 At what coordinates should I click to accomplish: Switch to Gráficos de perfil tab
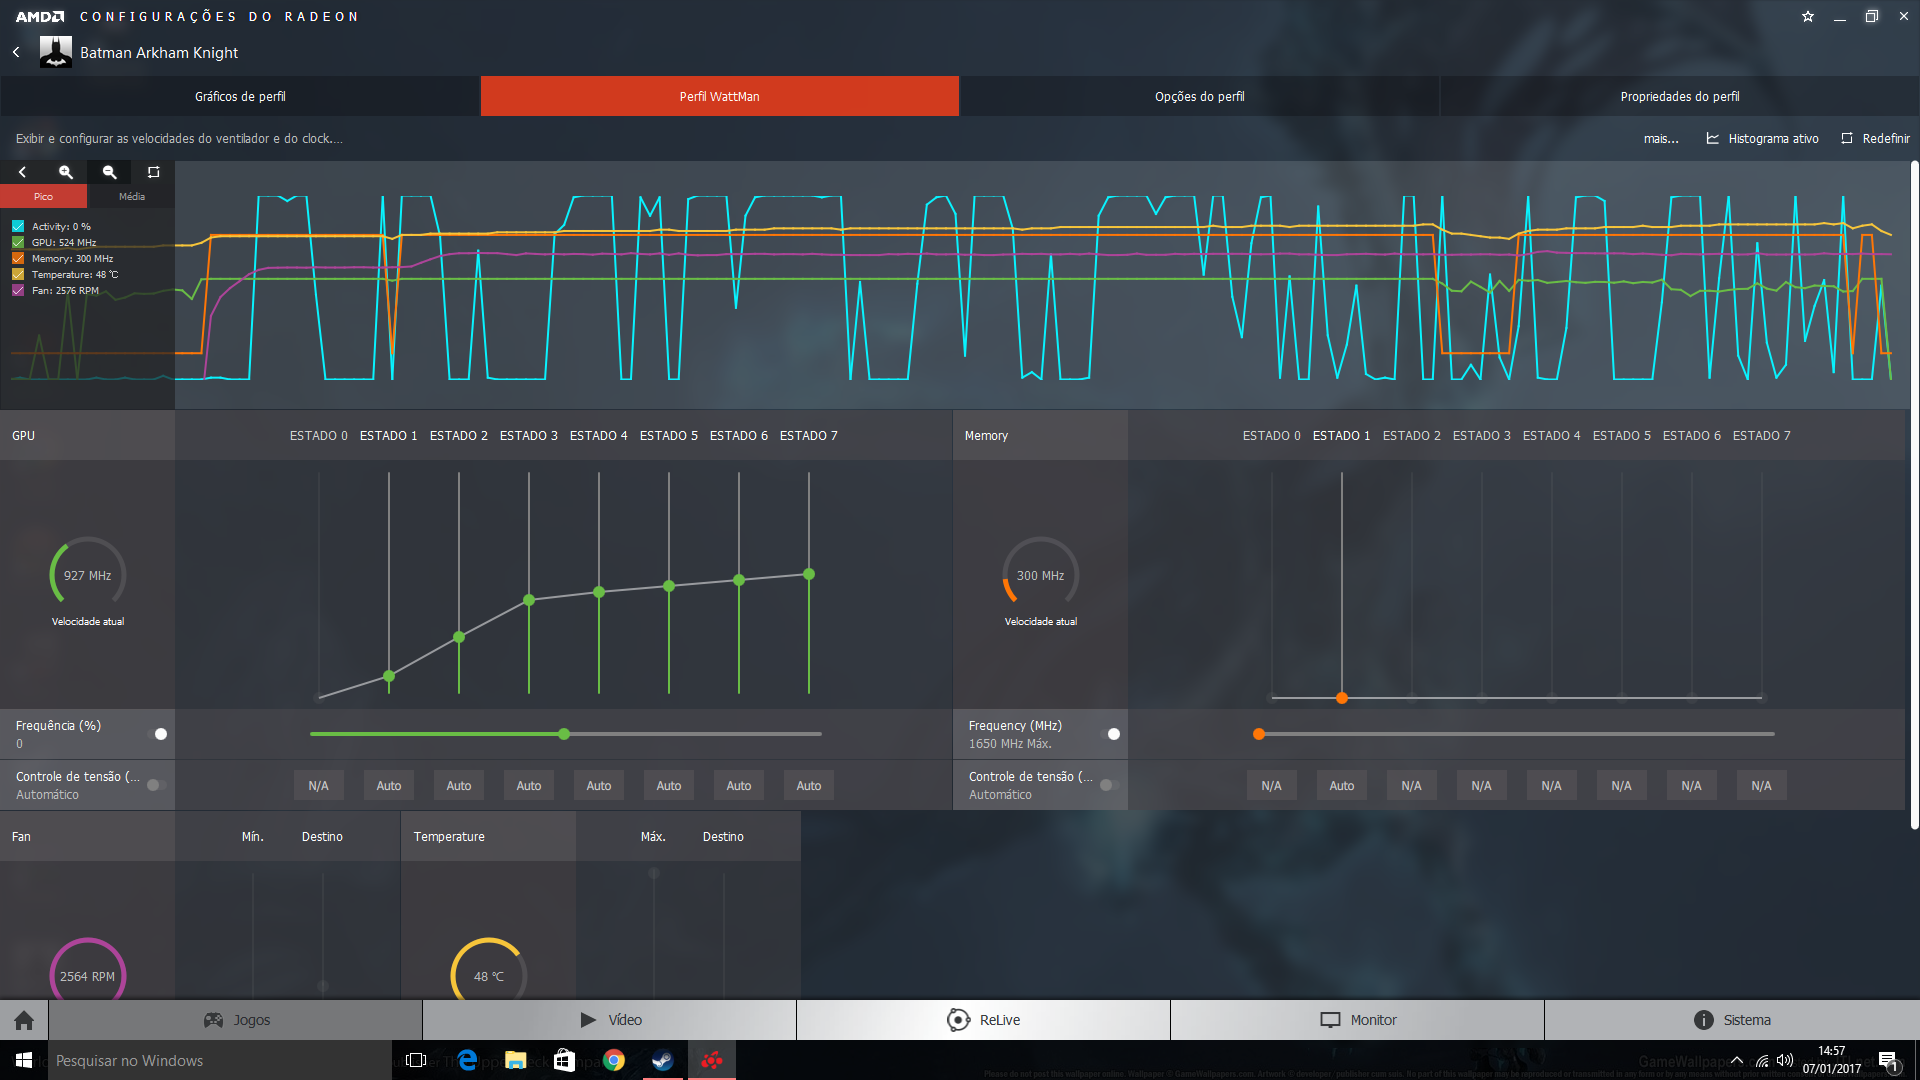click(x=240, y=96)
